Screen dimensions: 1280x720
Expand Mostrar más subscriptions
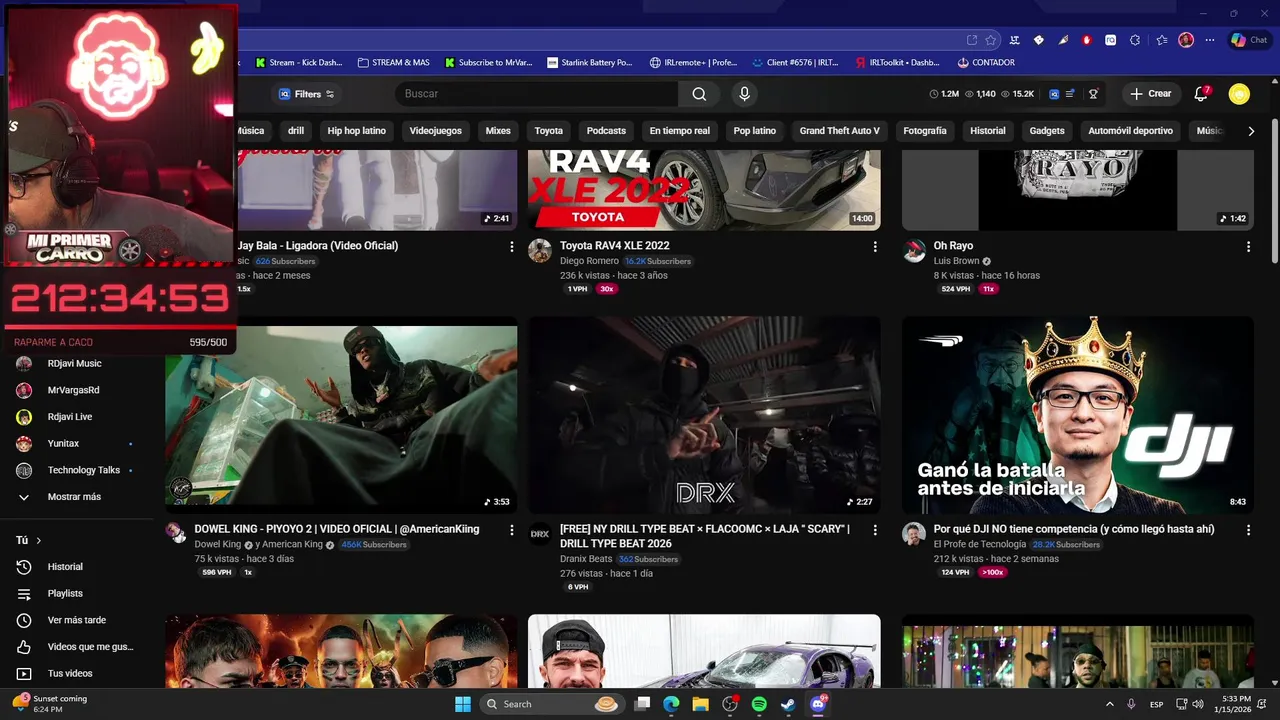(x=76, y=497)
